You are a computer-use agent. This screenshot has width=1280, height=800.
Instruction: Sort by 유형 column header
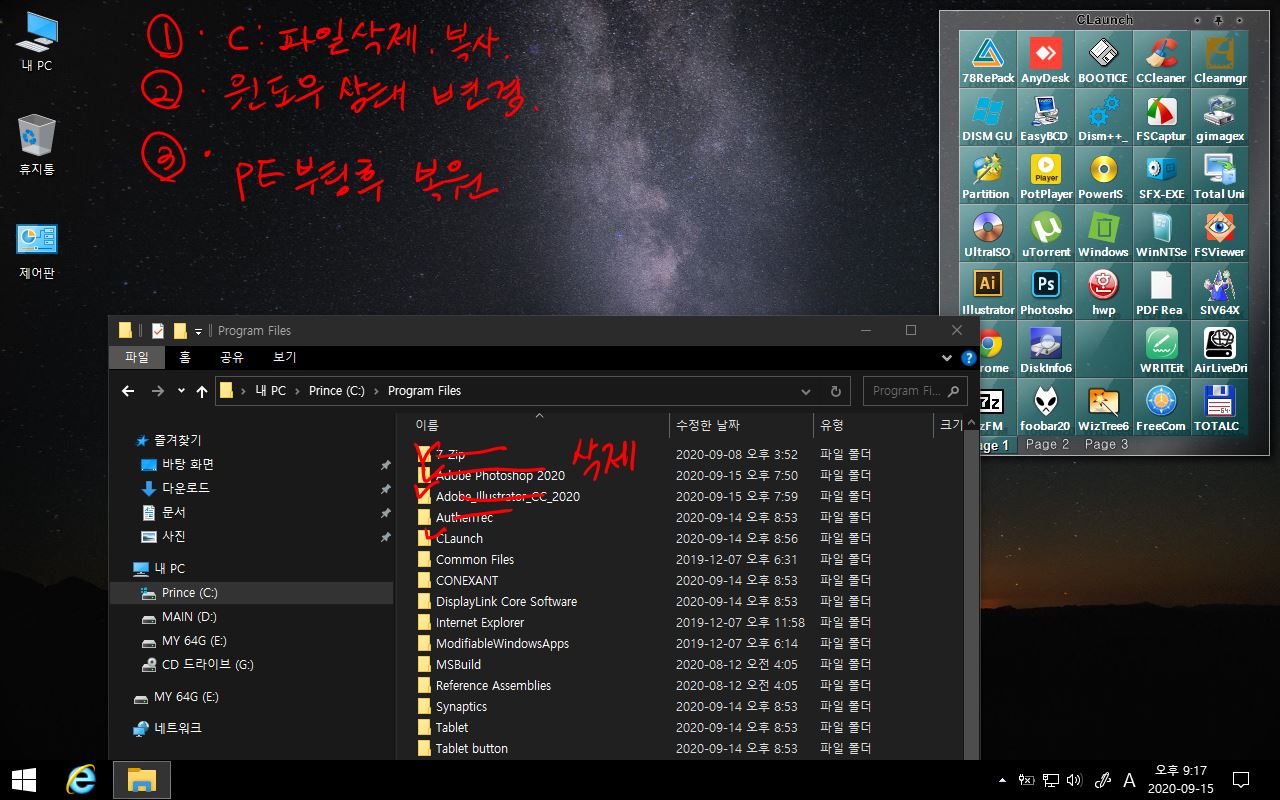point(872,425)
